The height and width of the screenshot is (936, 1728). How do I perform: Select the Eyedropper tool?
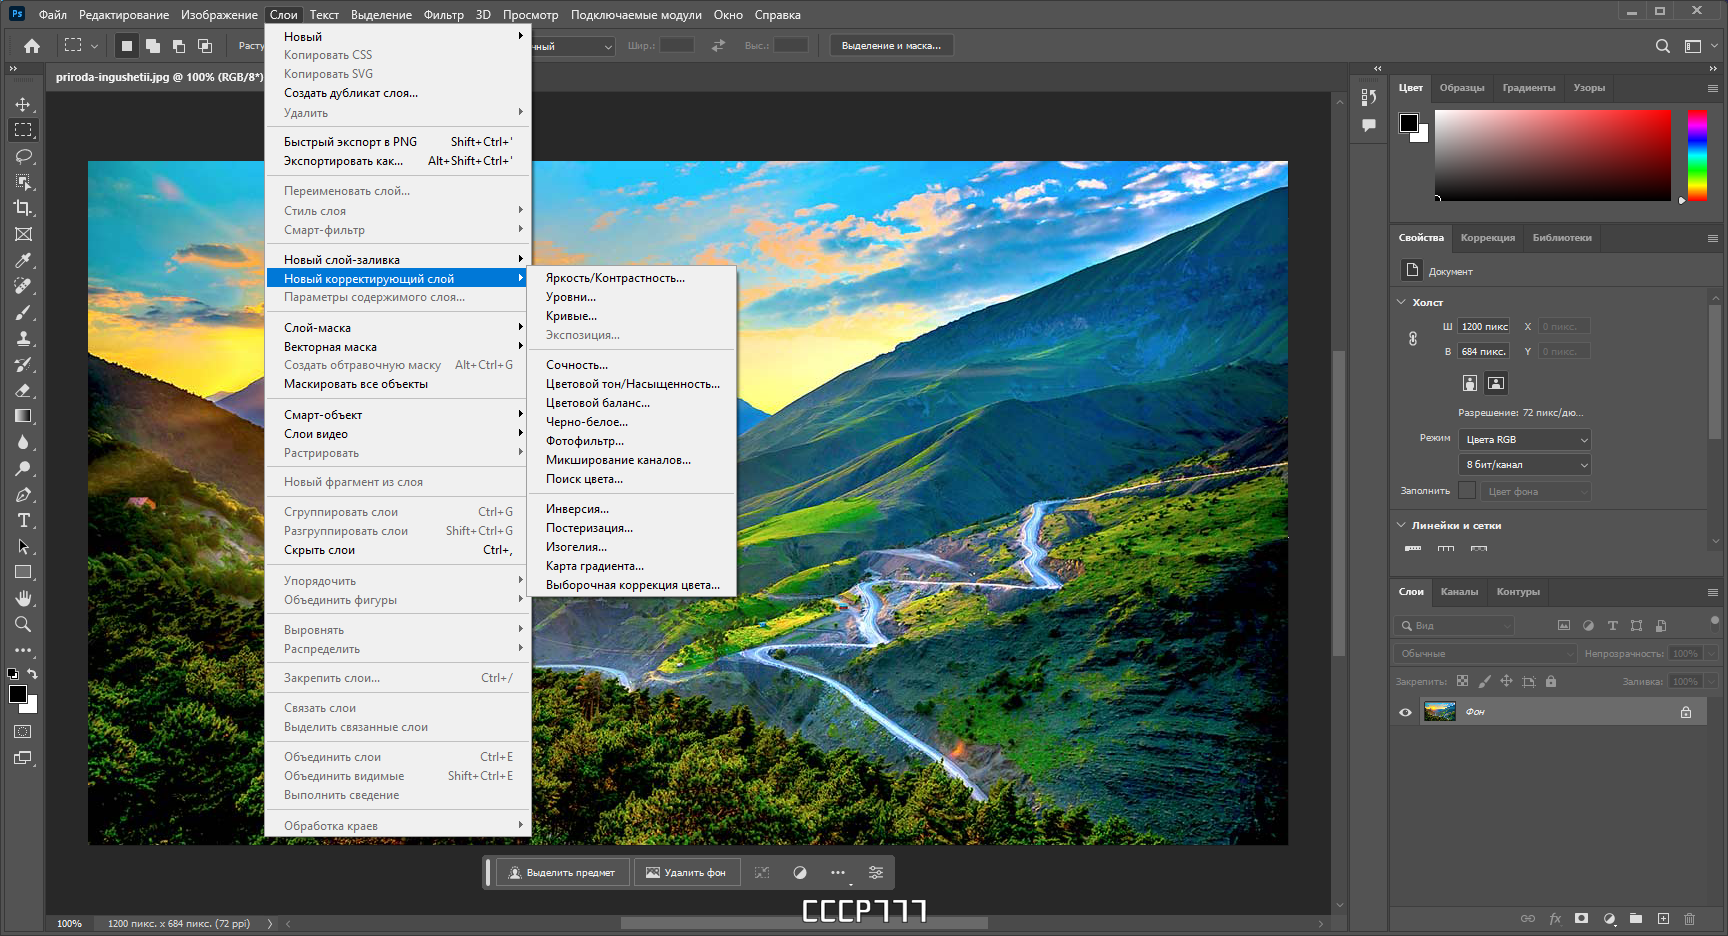pyautogui.click(x=23, y=260)
